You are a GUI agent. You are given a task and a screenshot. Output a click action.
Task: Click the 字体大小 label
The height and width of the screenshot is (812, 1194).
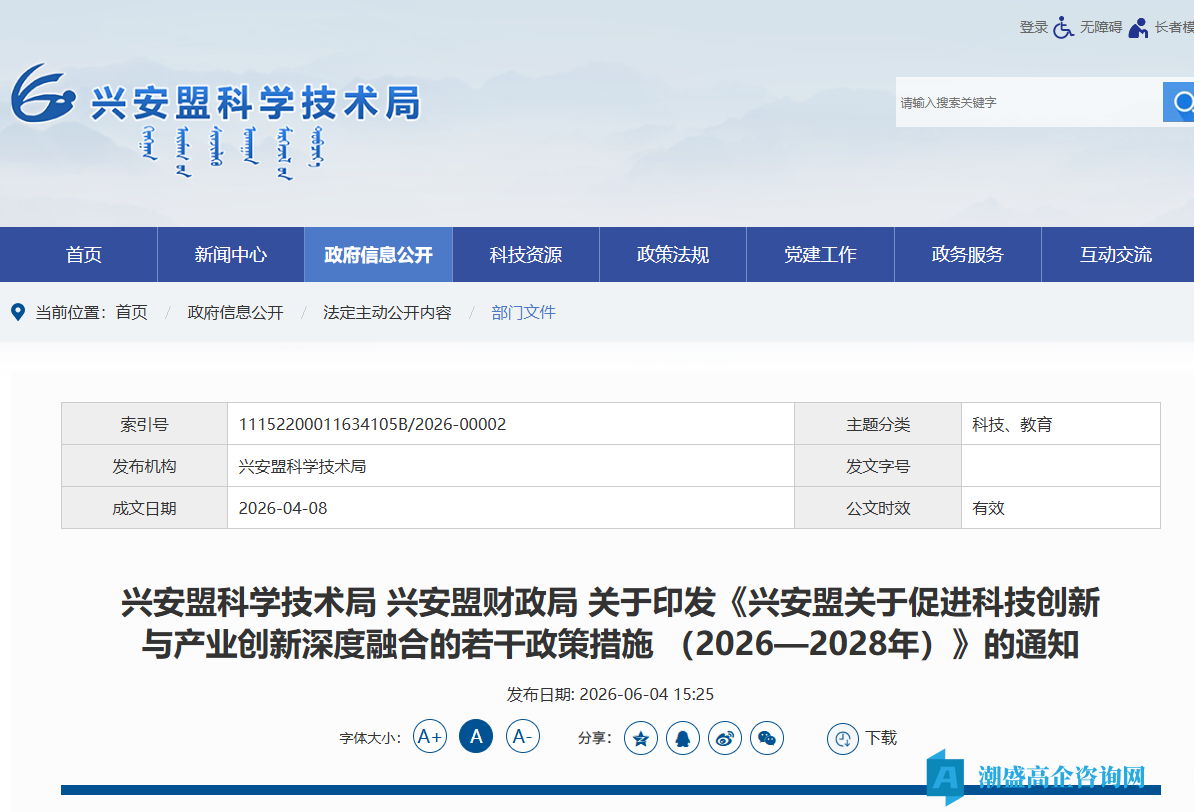pos(369,738)
